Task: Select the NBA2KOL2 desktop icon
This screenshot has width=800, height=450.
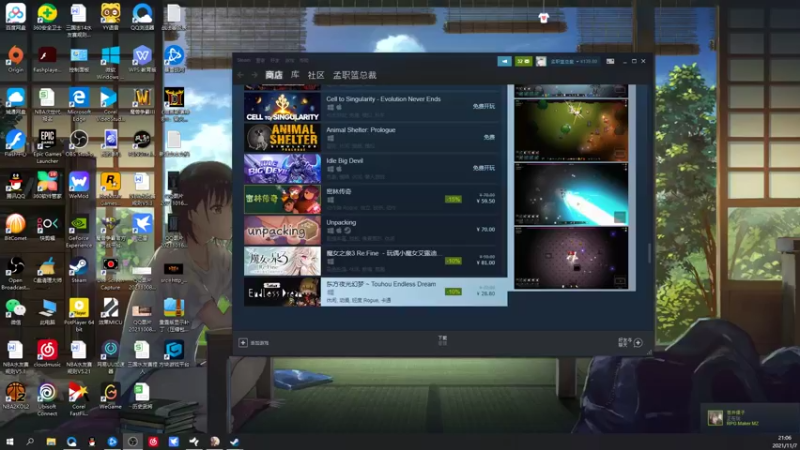Action: pyautogui.click(x=15, y=396)
